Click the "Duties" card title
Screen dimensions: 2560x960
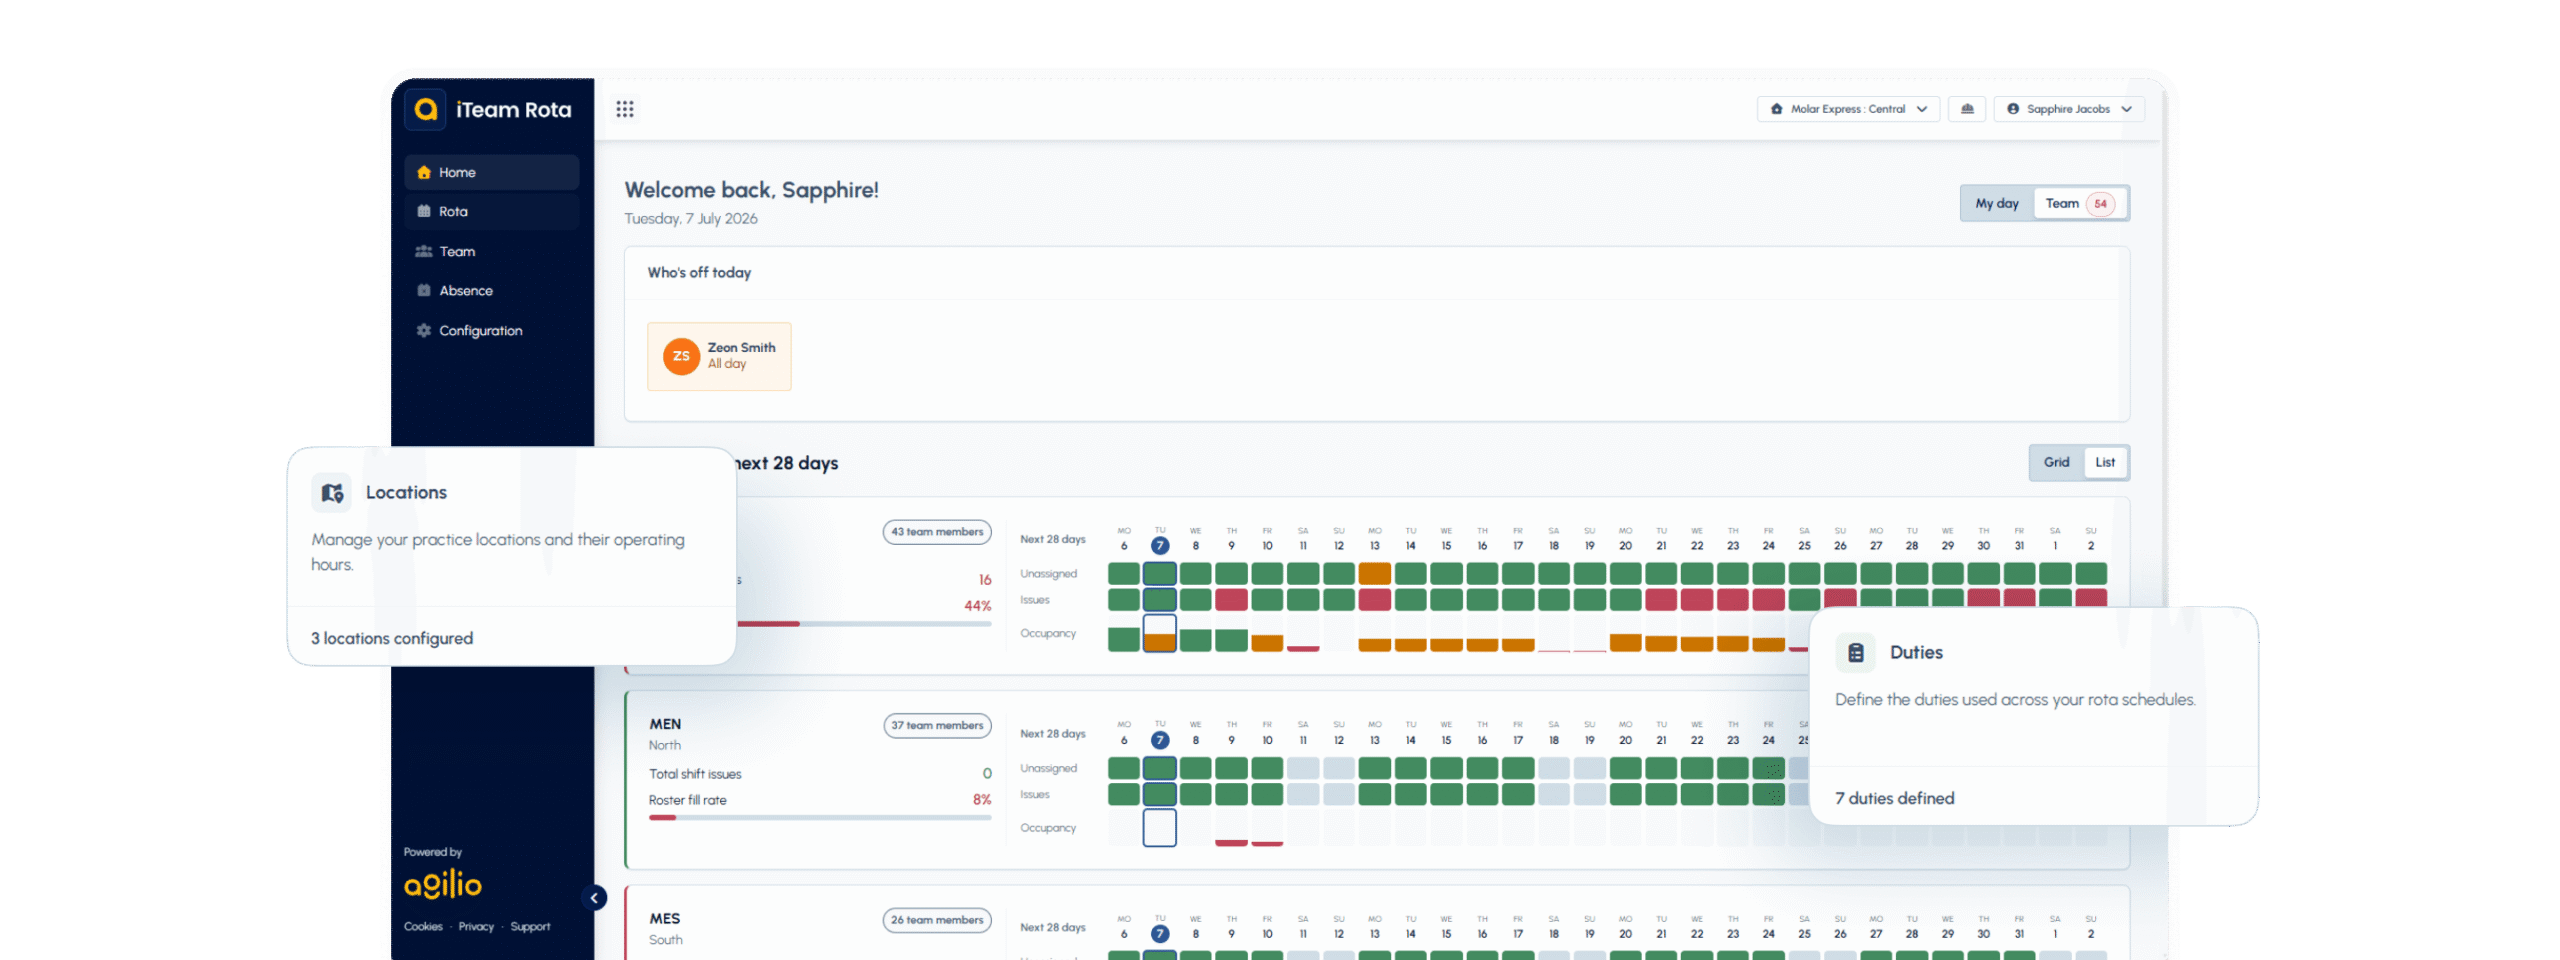[1916, 652]
